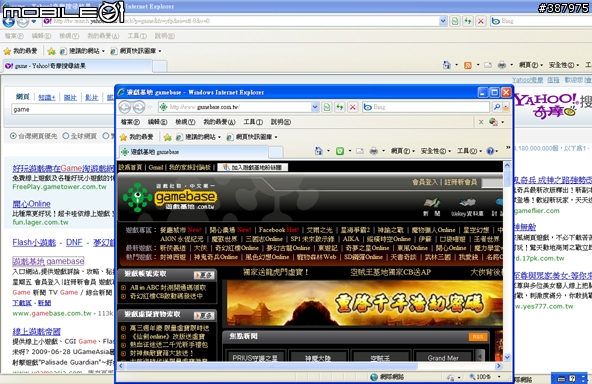Click the gamebase logo on the page
Viewport: 592px width, 384px height.
(169, 197)
